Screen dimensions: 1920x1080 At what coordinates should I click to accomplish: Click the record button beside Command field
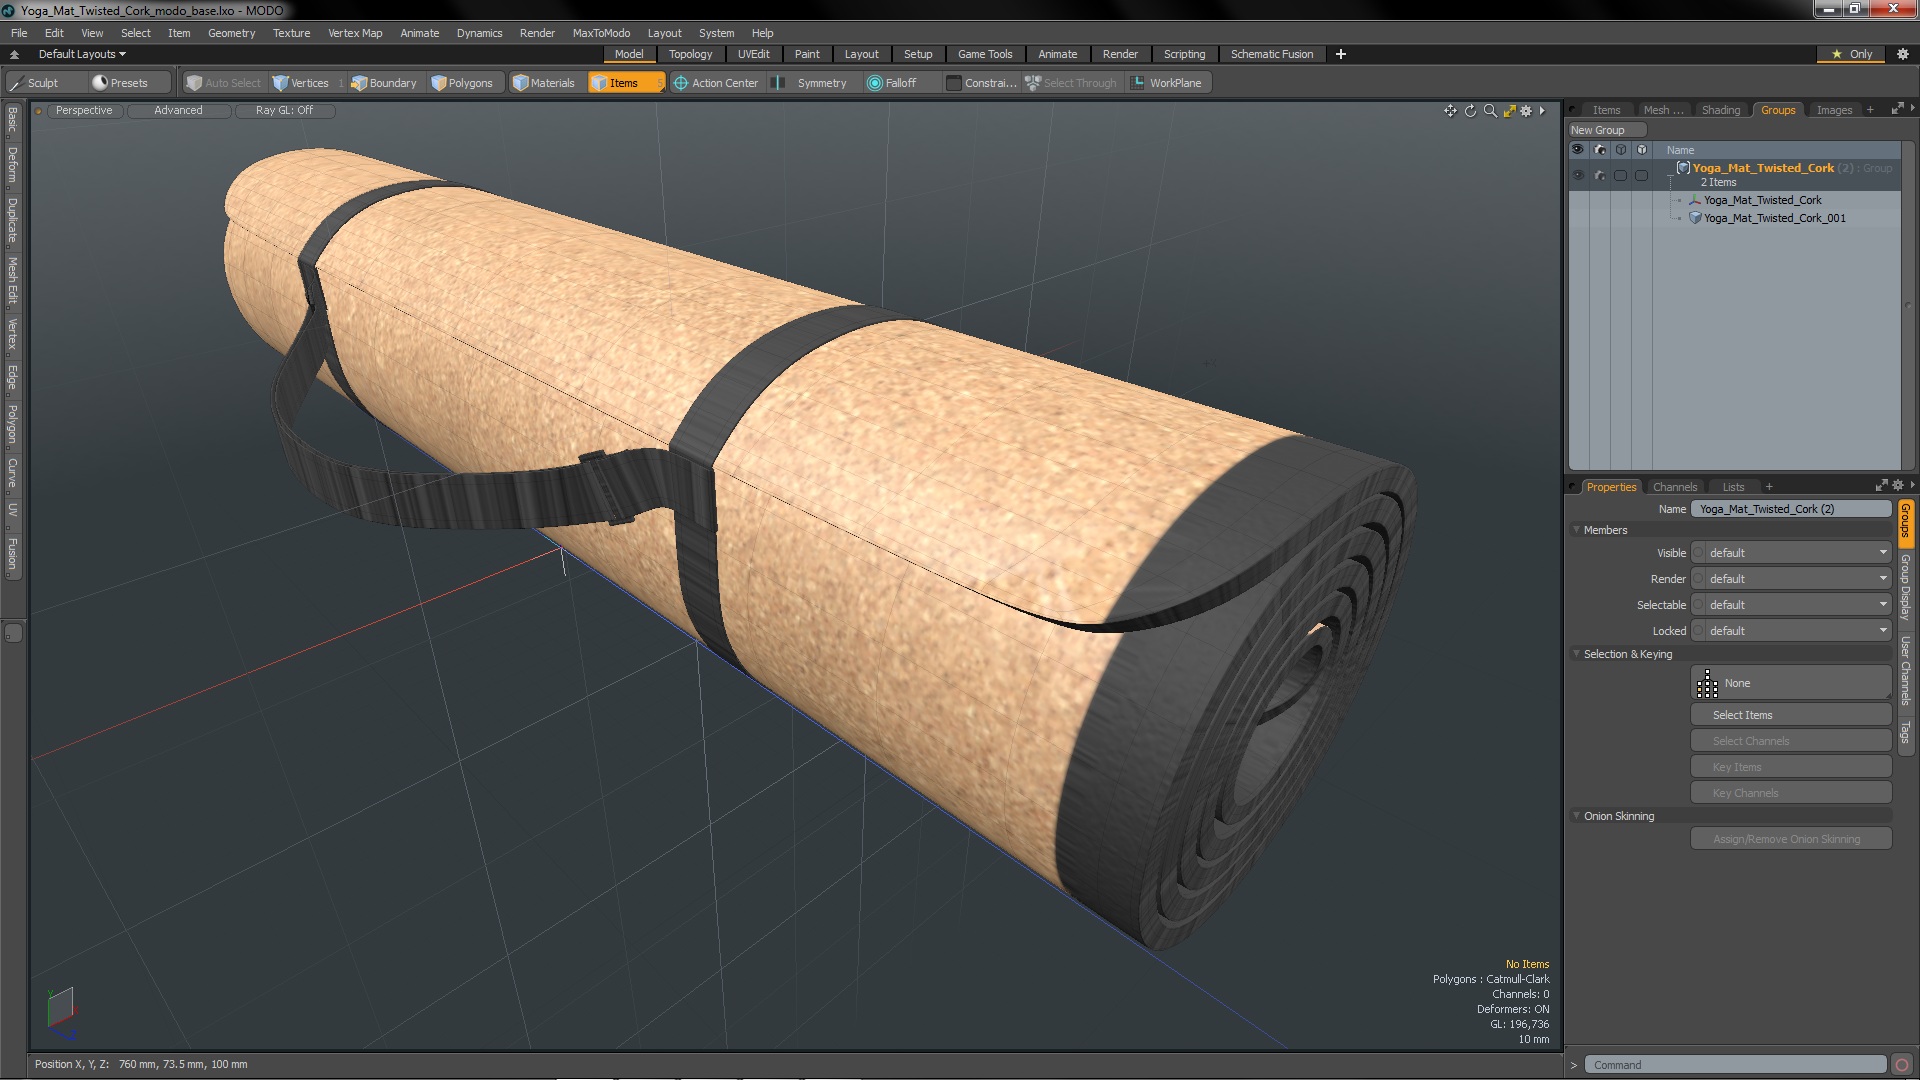1902,1065
